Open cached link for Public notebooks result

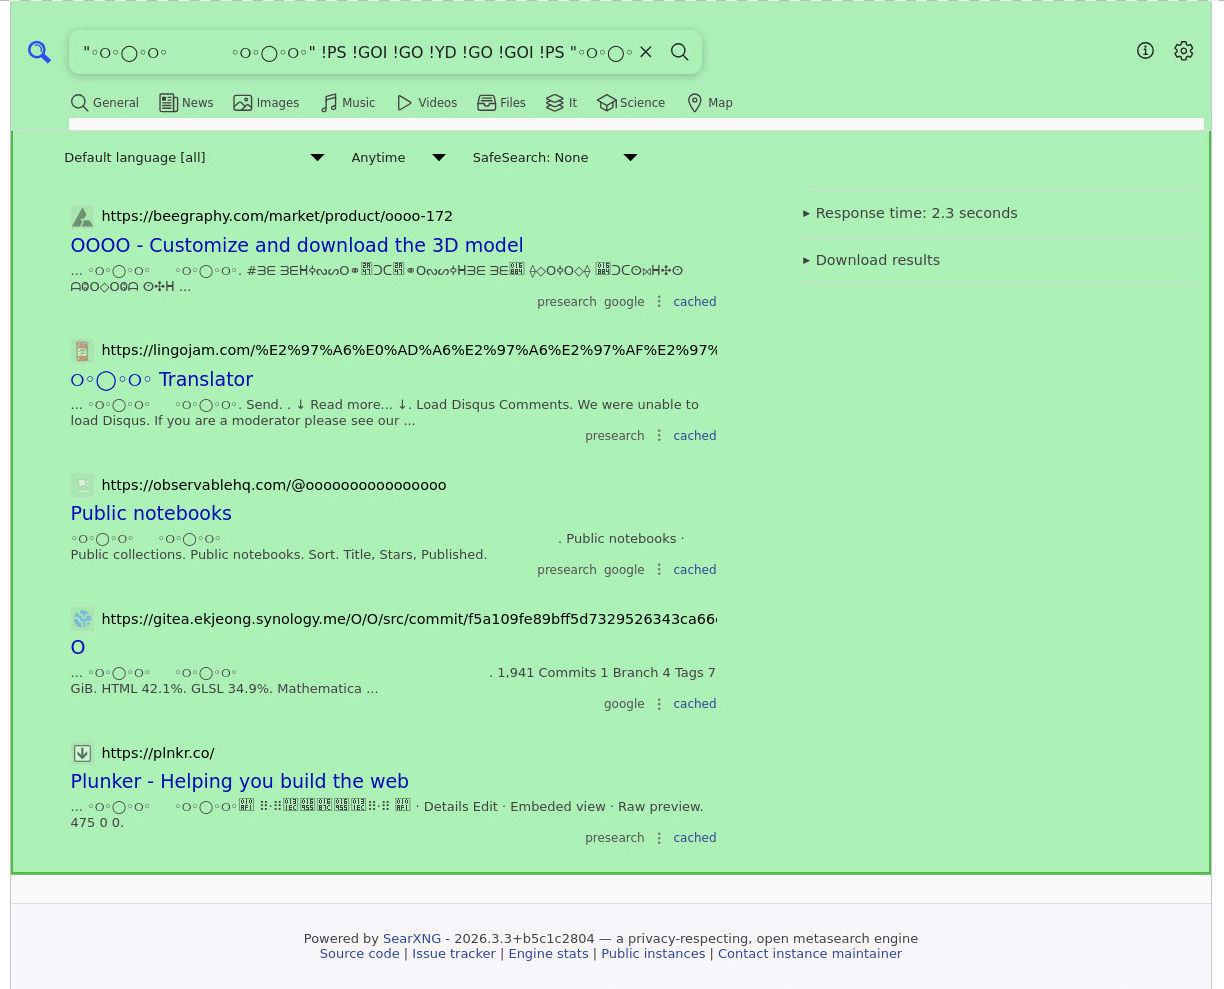coord(694,570)
